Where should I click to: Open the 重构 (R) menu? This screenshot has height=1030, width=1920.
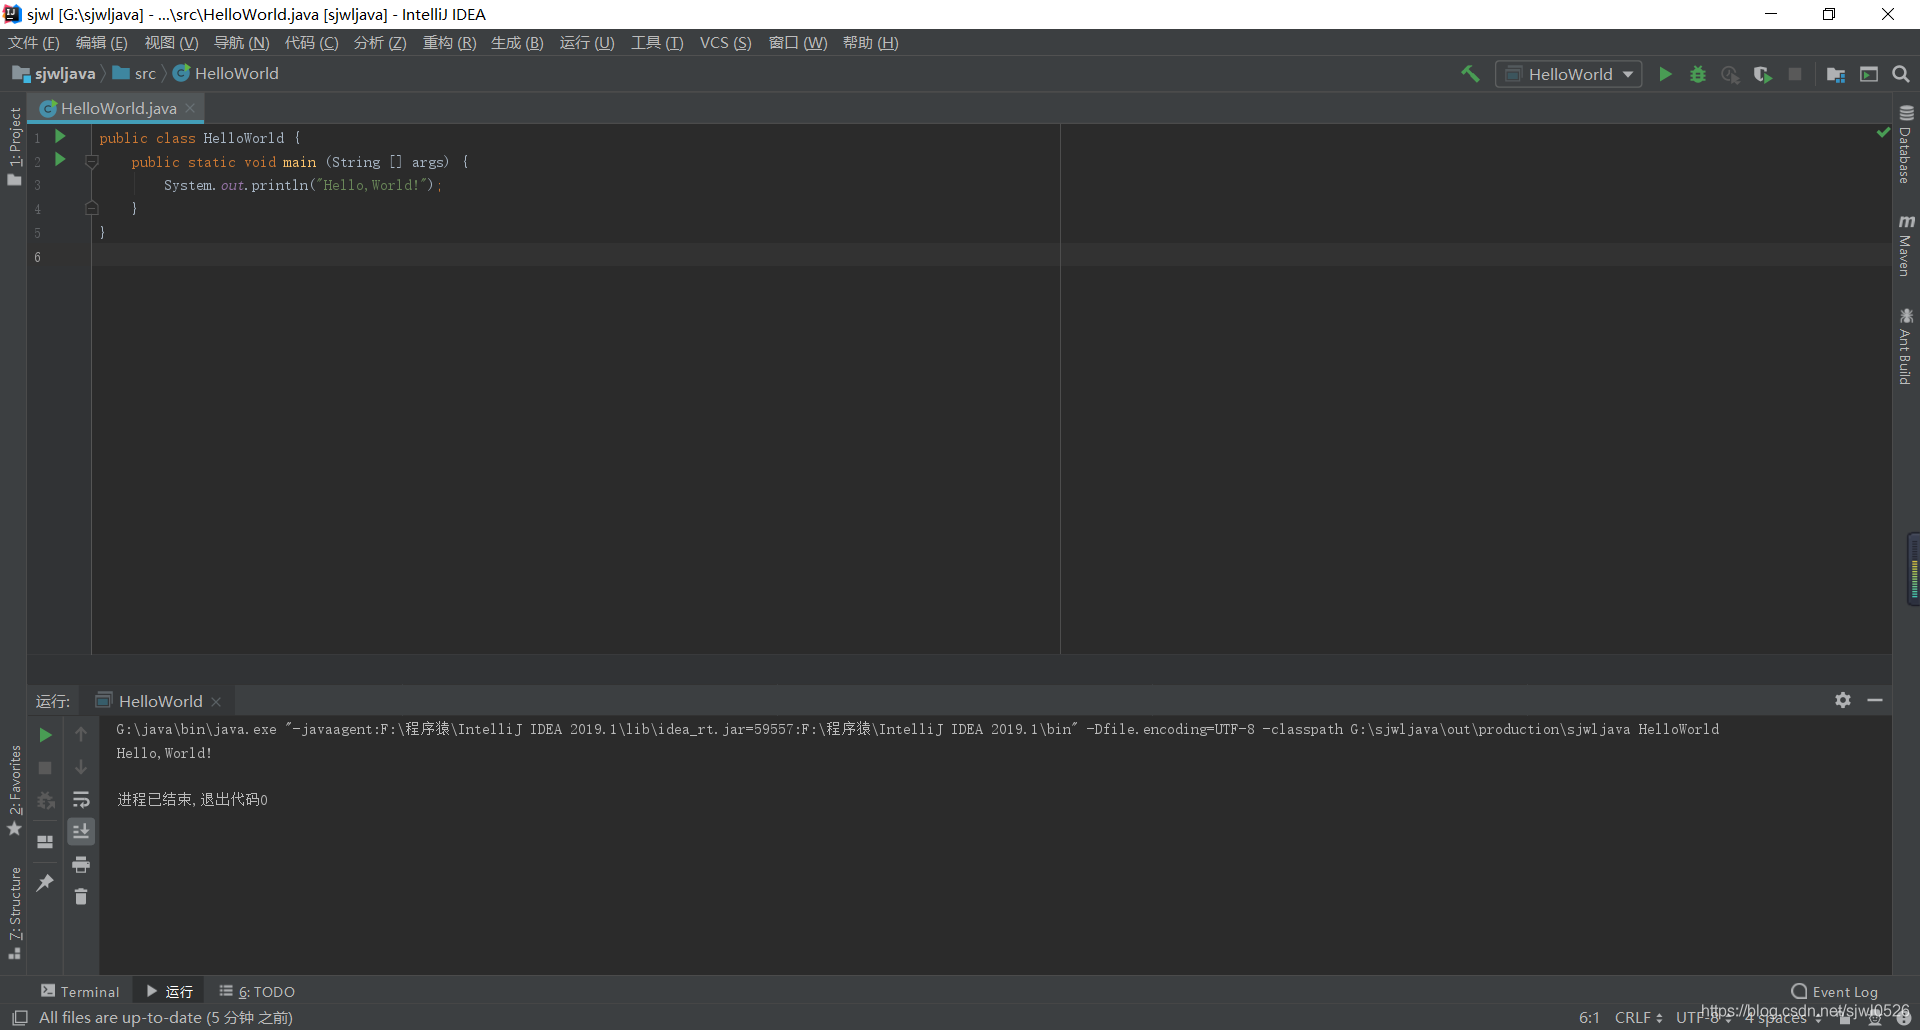pos(449,43)
